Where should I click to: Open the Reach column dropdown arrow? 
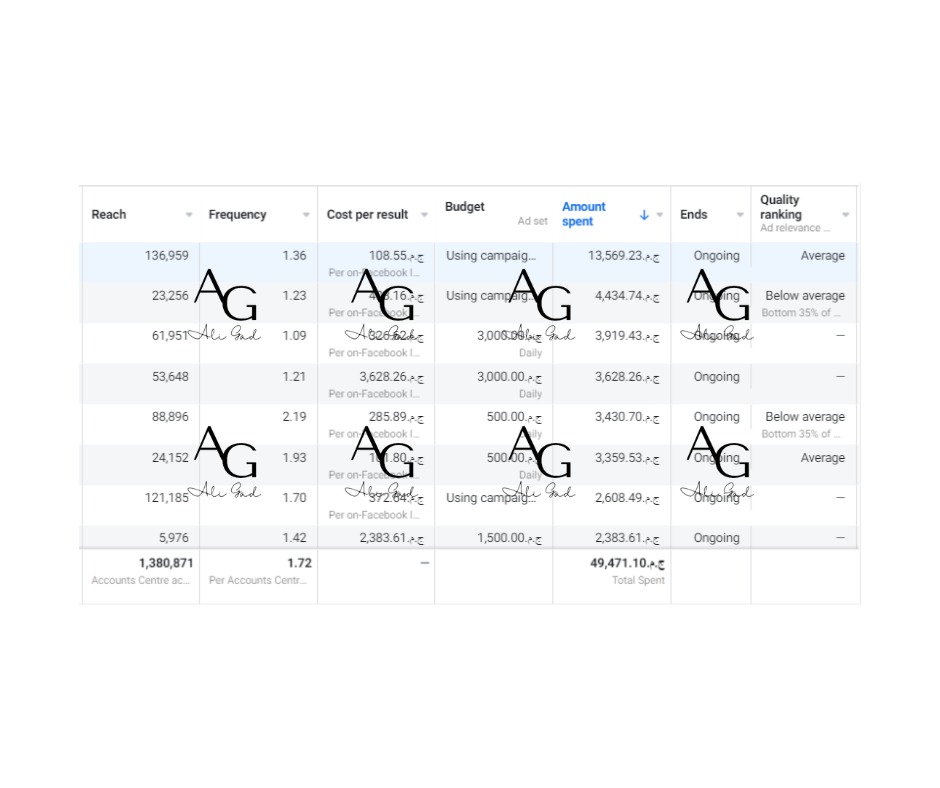tap(189, 215)
